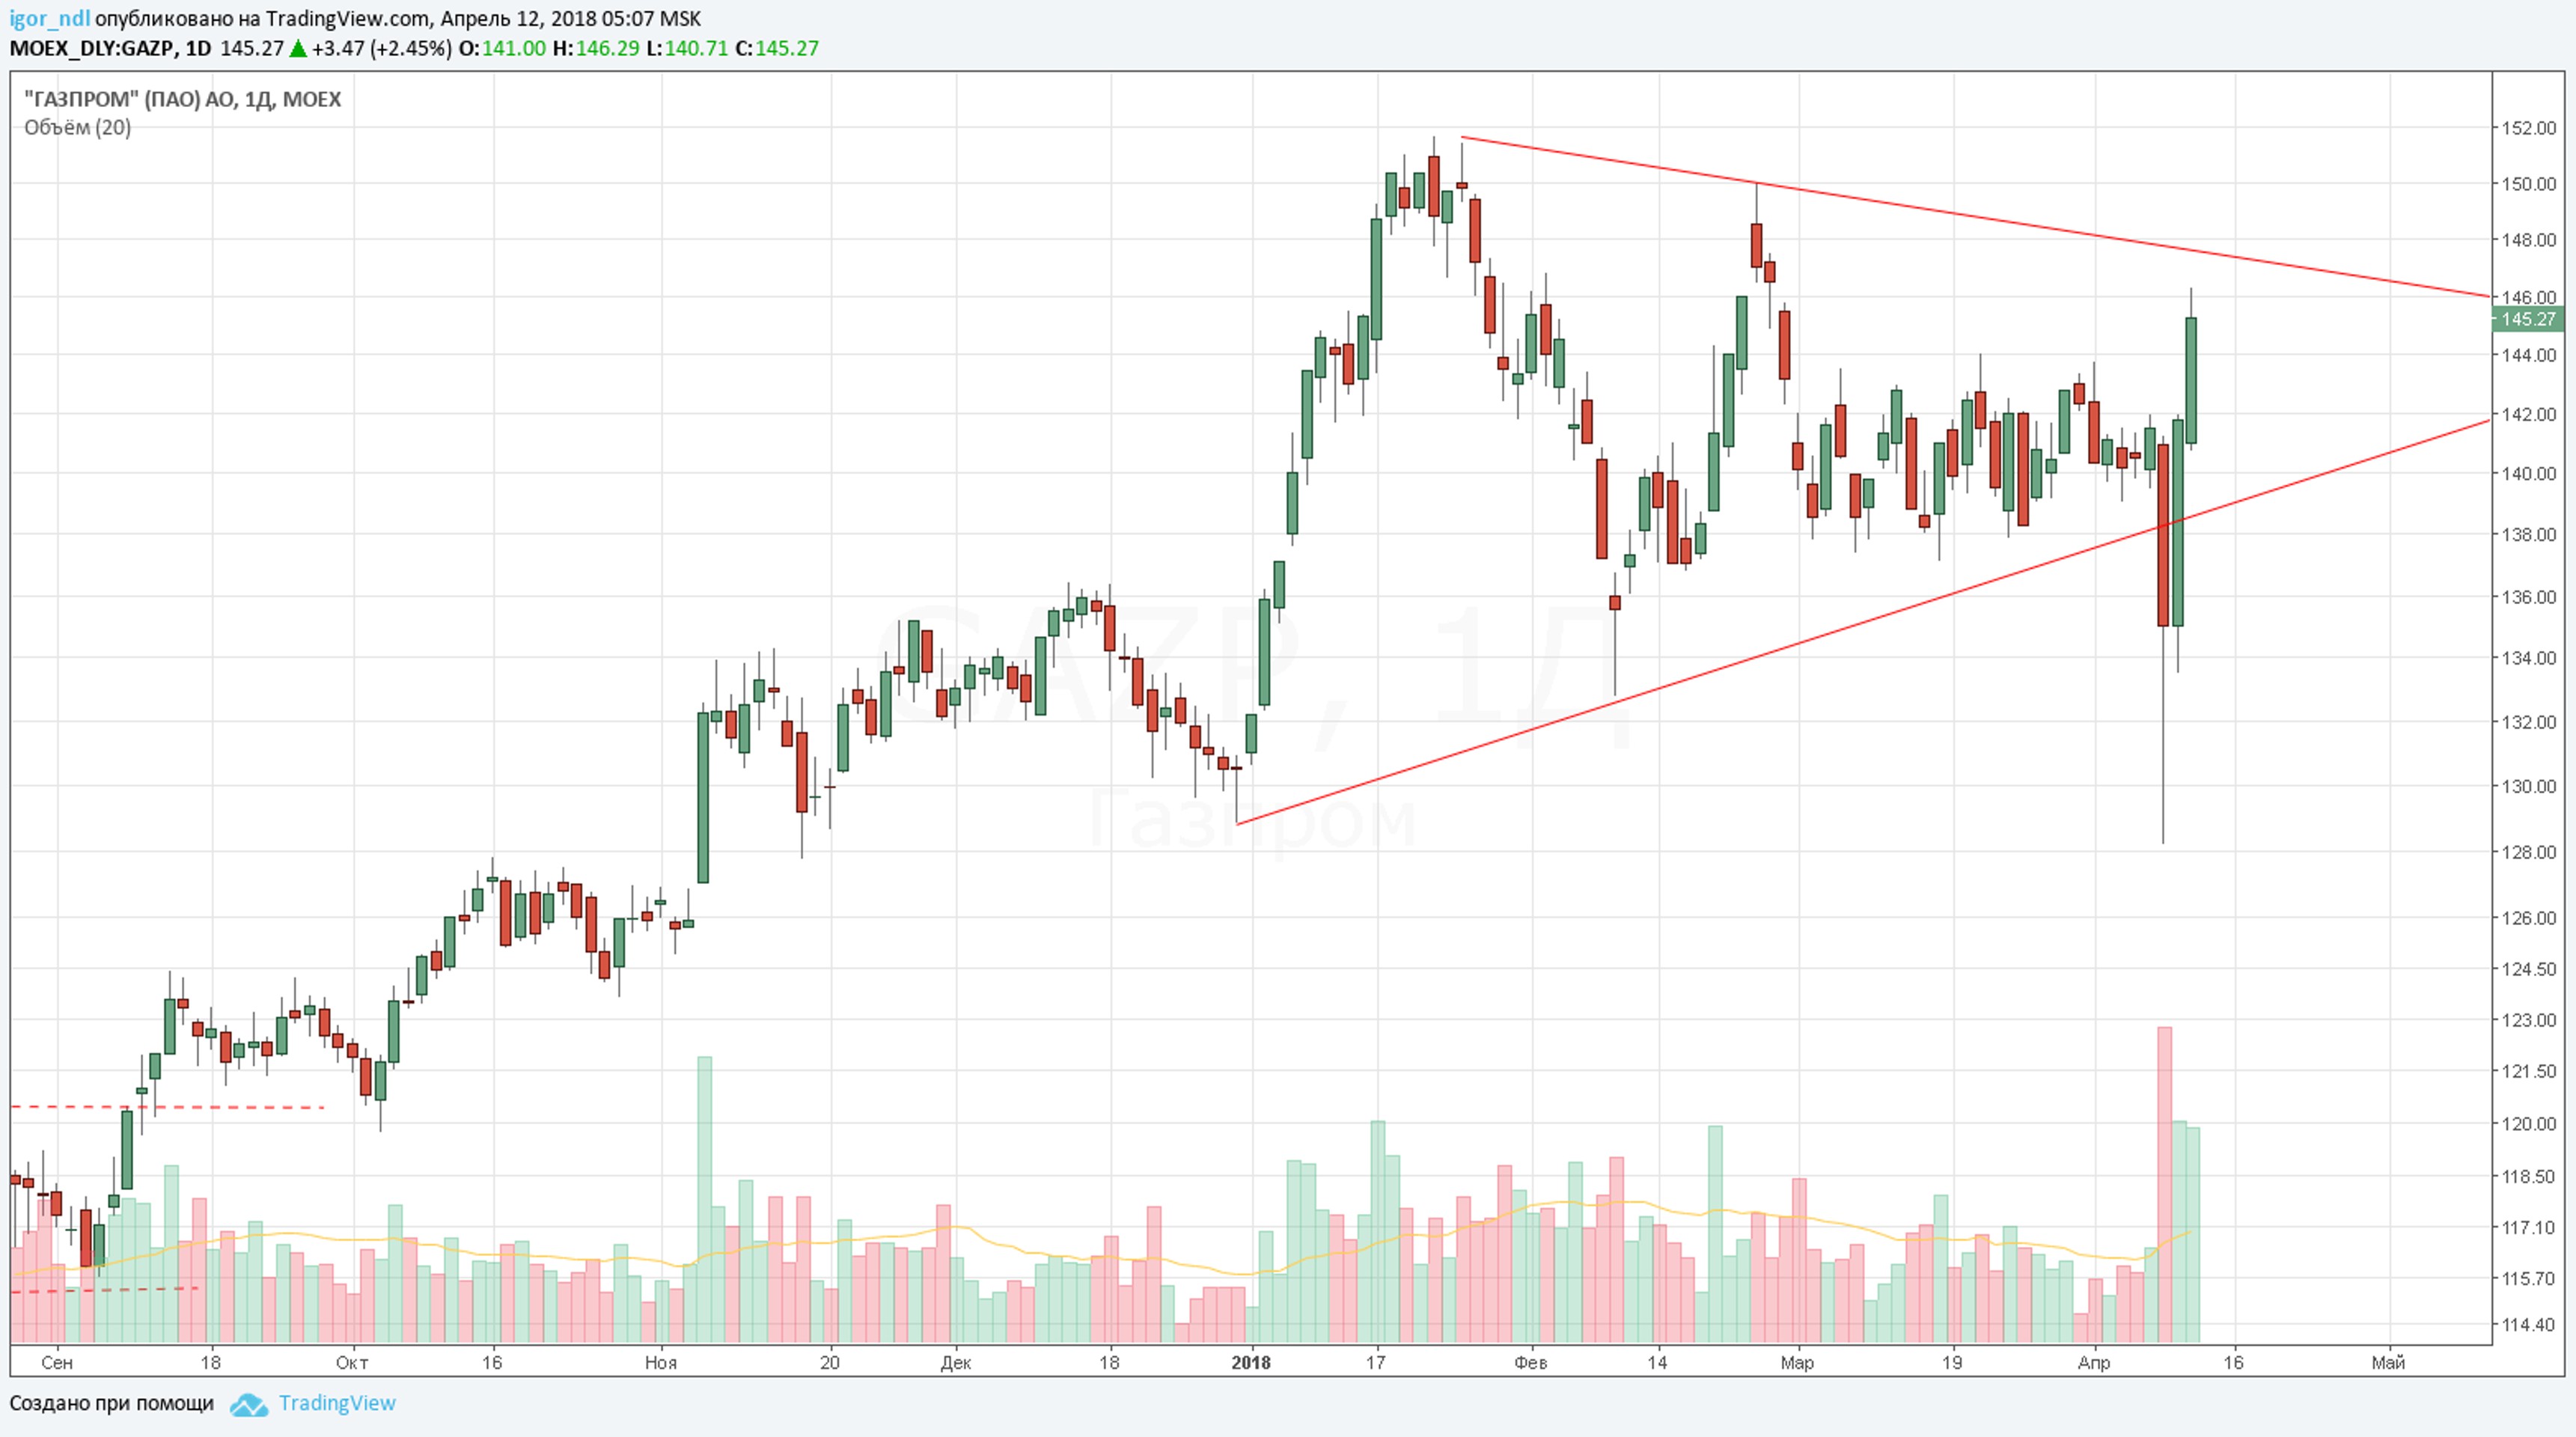Viewport: 2576px width, 1437px height.
Task: Click the TradingView cloud logo icon
Action: pos(248,1404)
